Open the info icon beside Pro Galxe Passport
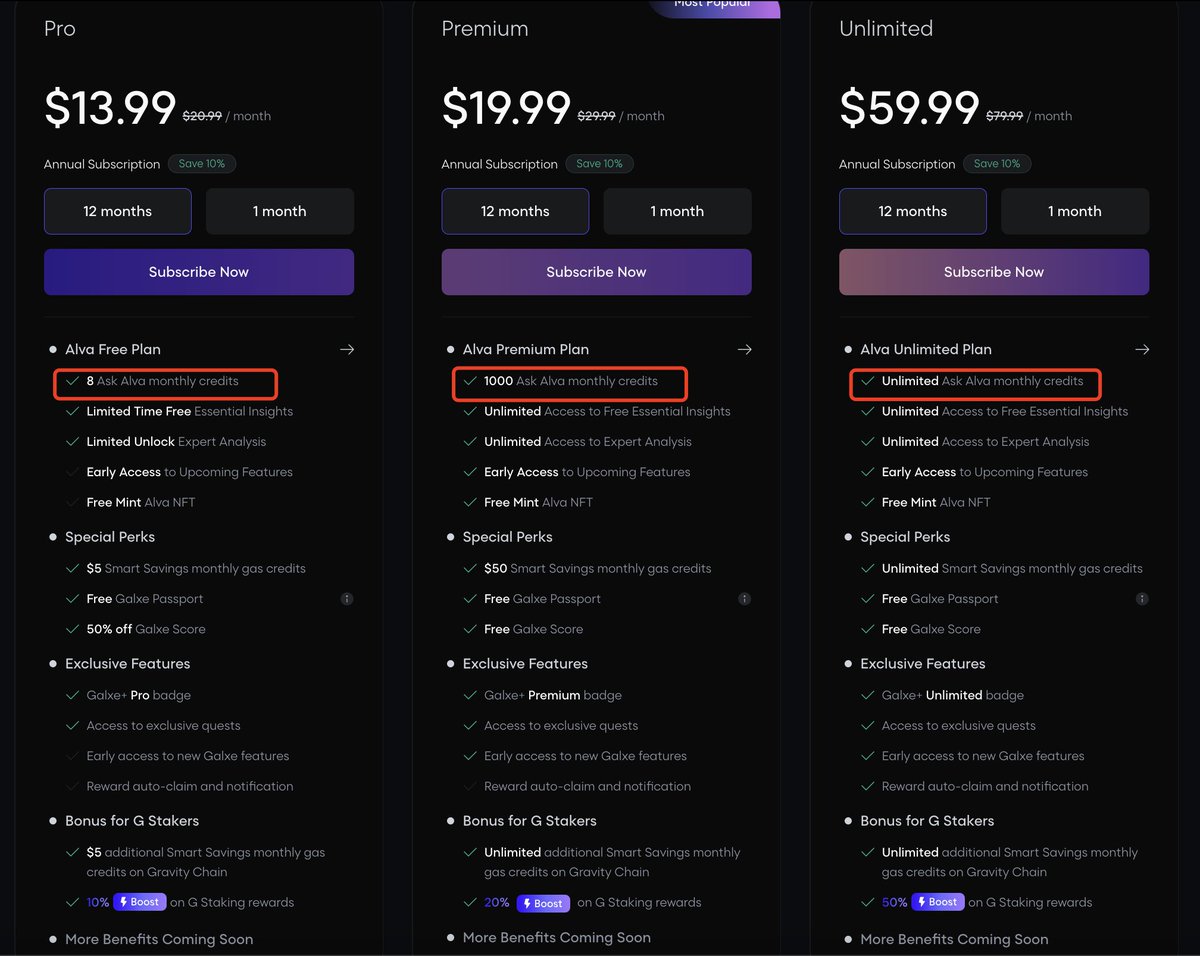 click(347, 599)
